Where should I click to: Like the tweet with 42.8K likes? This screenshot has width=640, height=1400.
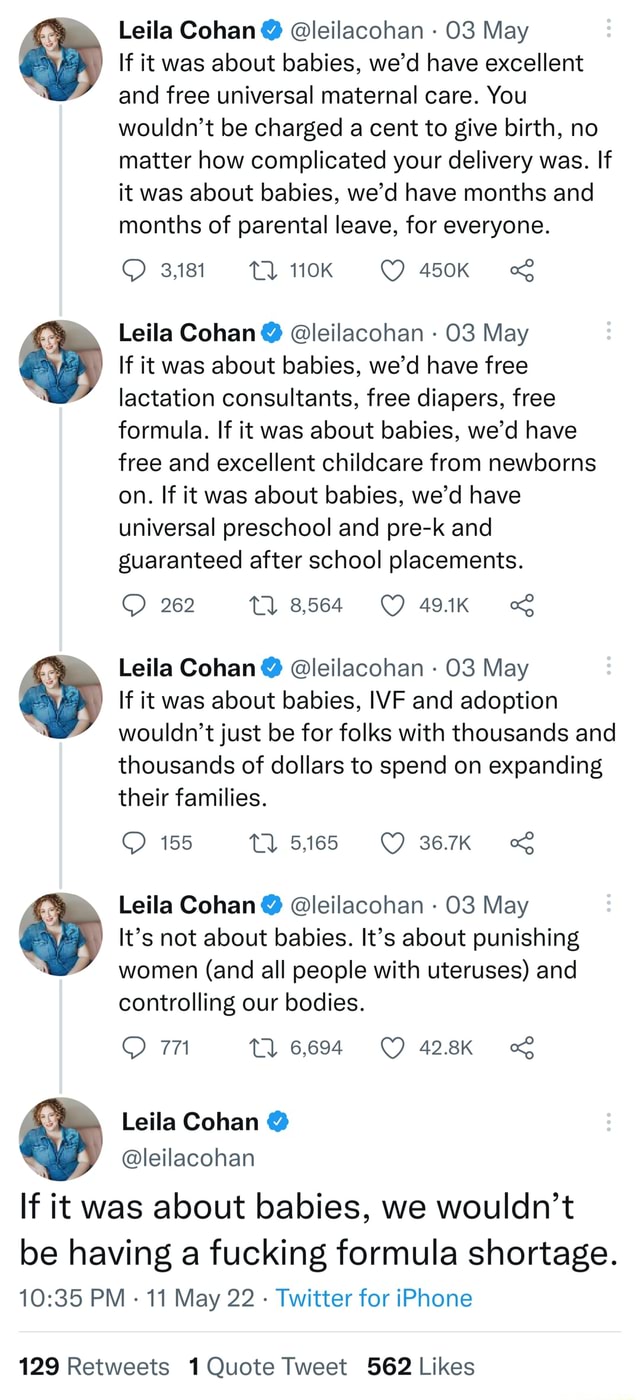point(392,1048)
